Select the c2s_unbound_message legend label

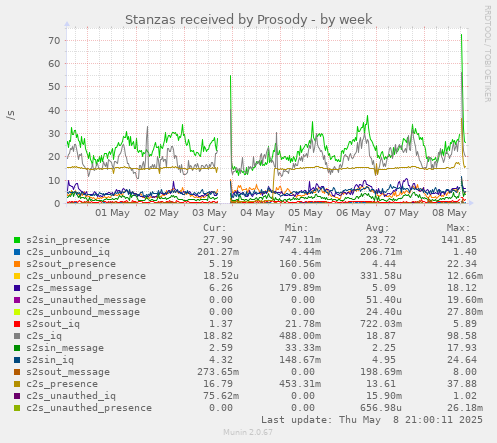click(x=83, y=312)
